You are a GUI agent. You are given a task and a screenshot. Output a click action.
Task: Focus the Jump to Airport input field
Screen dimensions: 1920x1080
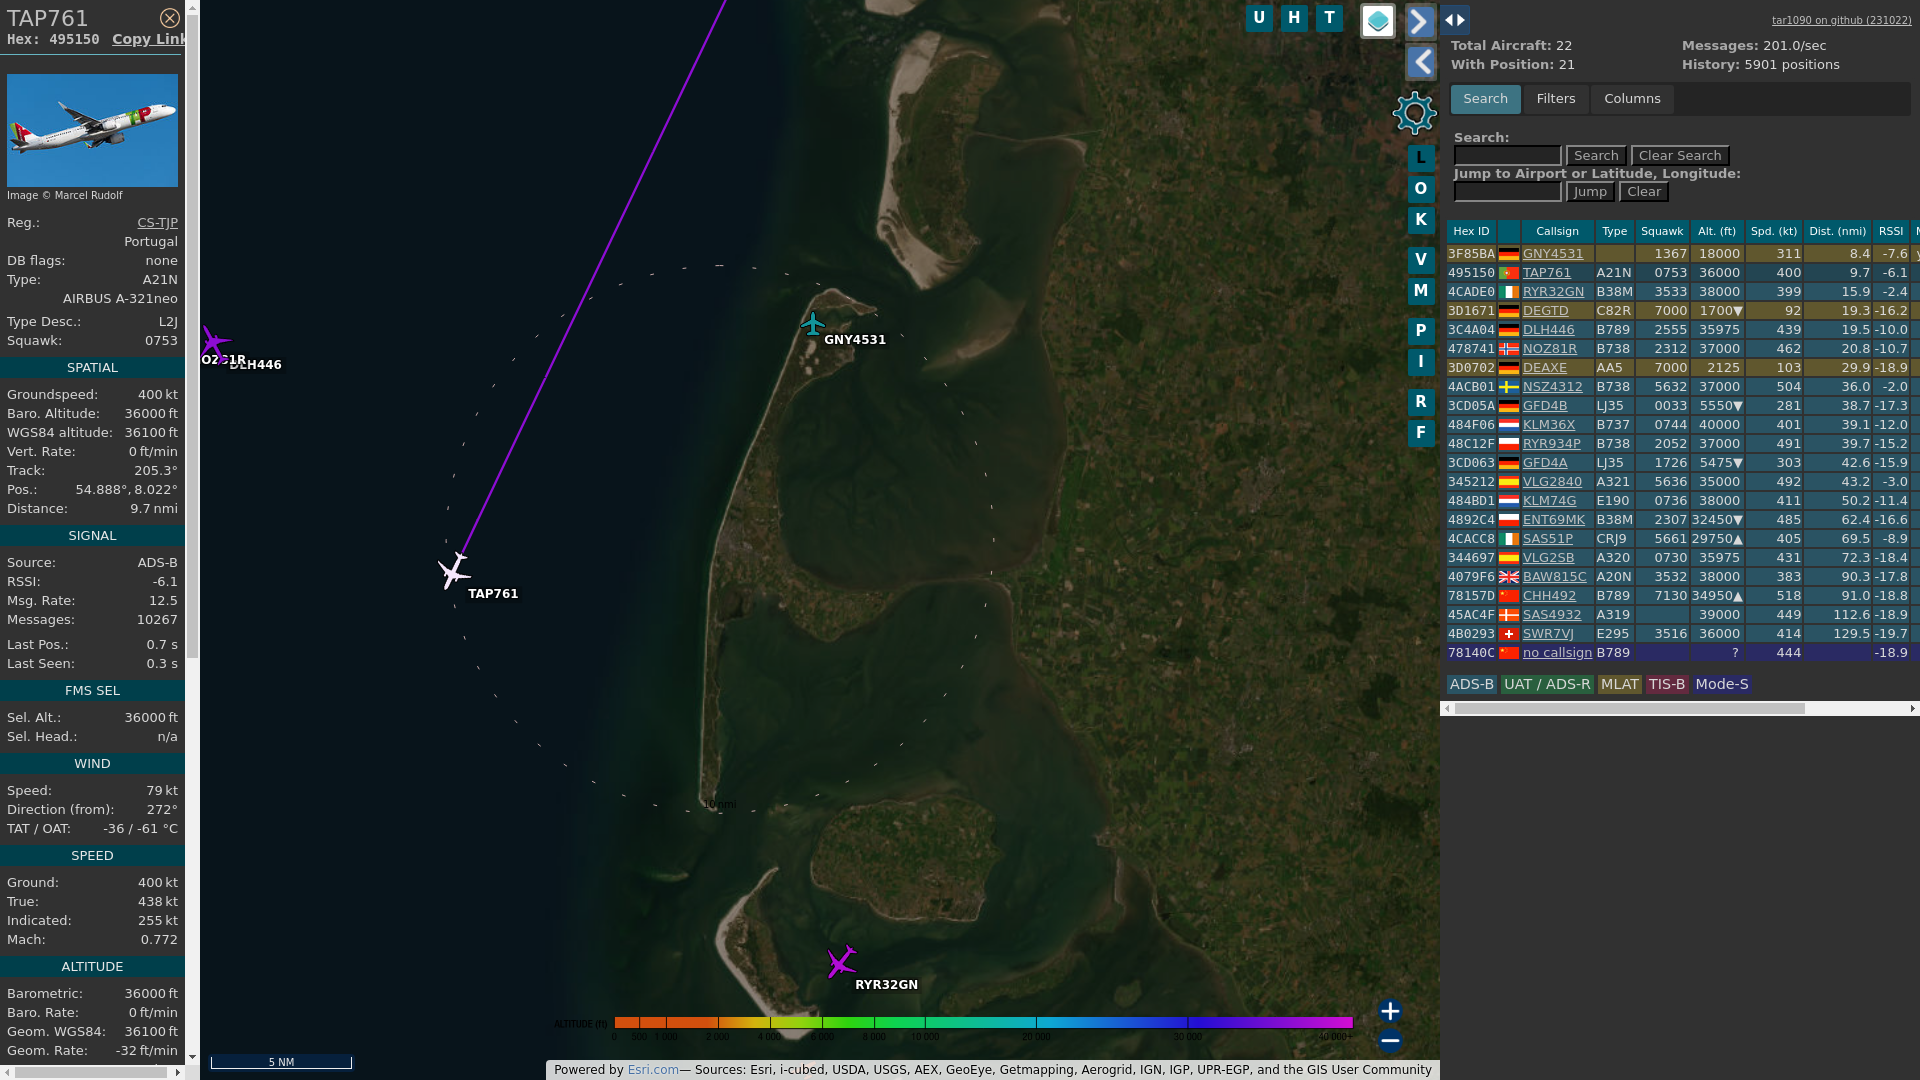point(1507,192)
